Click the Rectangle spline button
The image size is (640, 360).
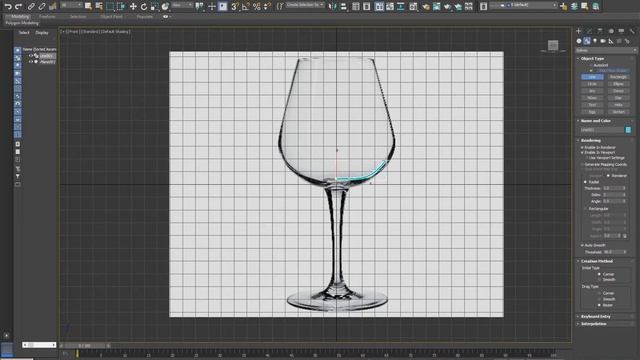pyautogui.click(x=618, y=77)
